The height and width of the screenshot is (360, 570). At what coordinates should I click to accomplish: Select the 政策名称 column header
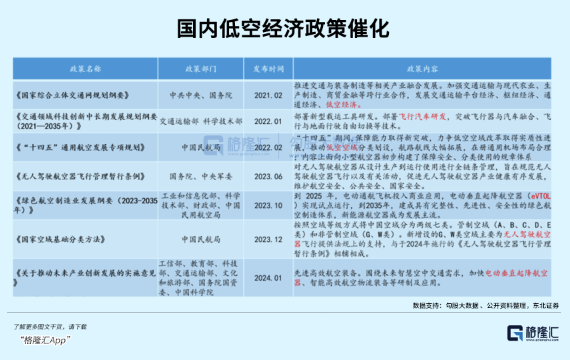point(85,69)
